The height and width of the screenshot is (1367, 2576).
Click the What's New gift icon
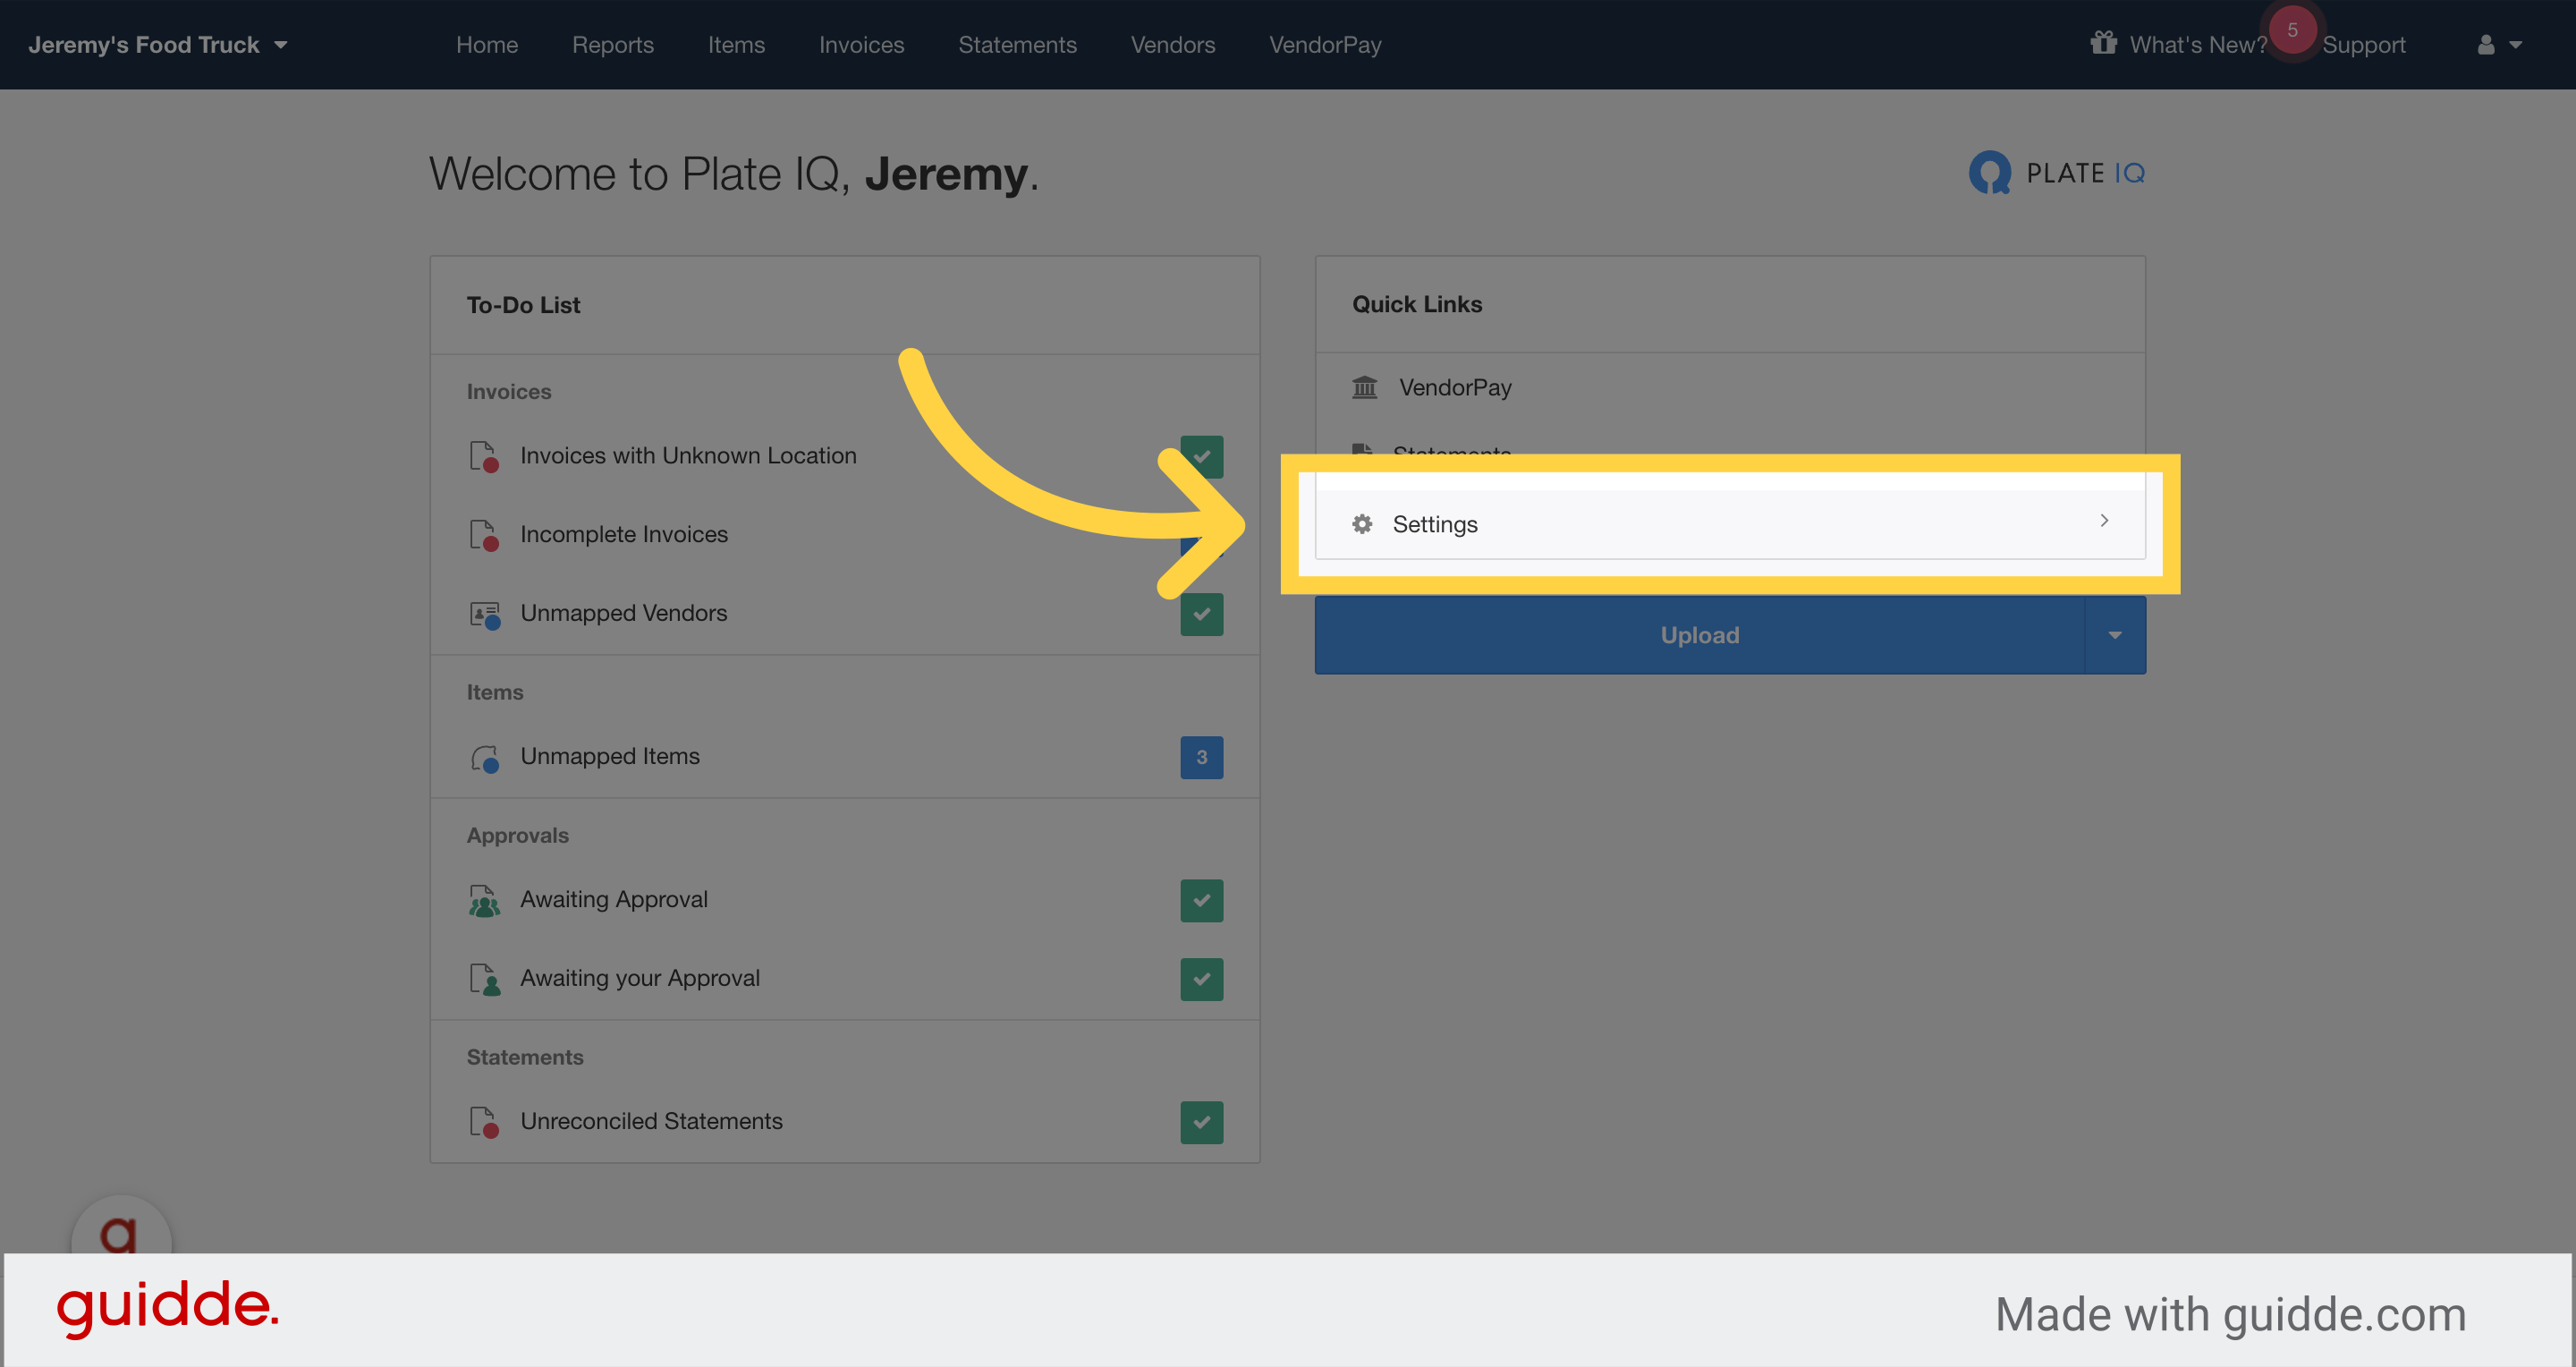coord(2103,43)
